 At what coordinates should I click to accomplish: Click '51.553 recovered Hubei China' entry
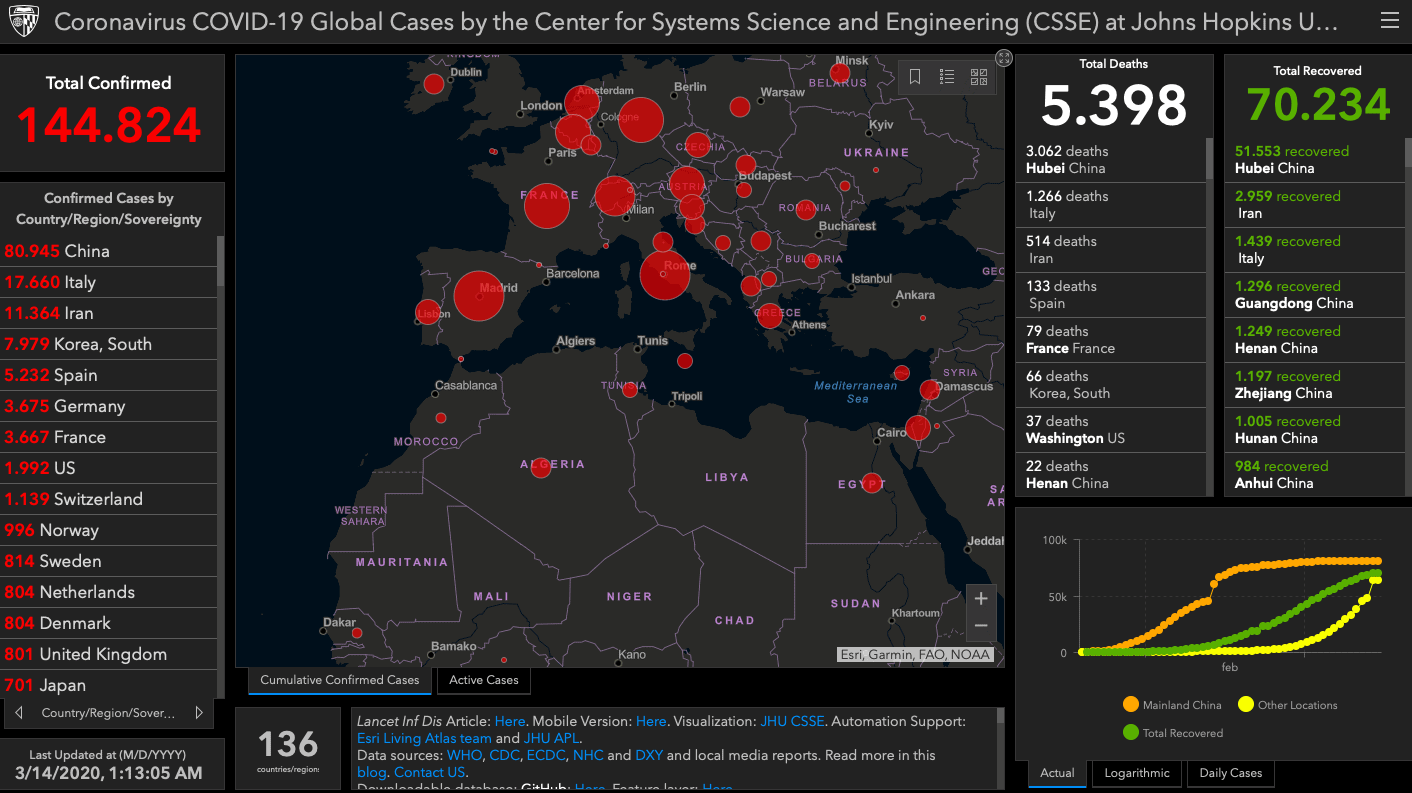[1315, 160]
